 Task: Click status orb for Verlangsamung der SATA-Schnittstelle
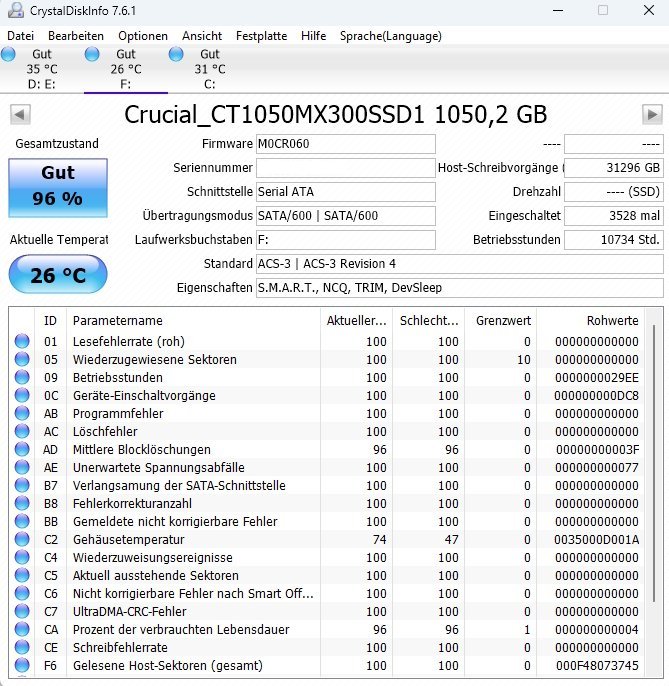22,485
